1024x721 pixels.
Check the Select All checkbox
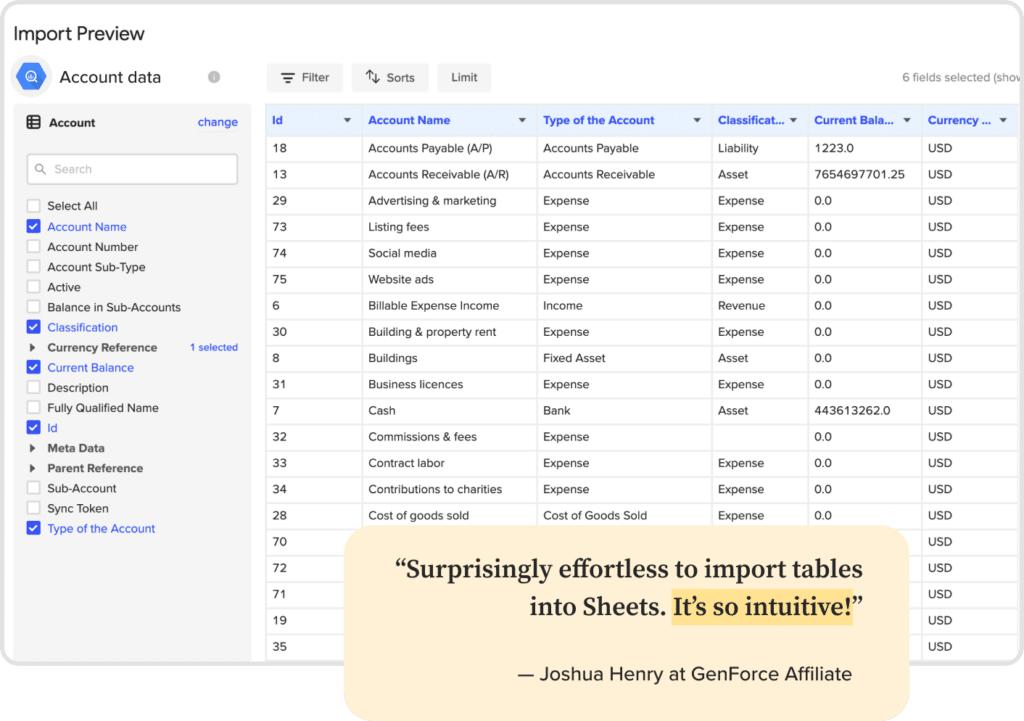33,206
